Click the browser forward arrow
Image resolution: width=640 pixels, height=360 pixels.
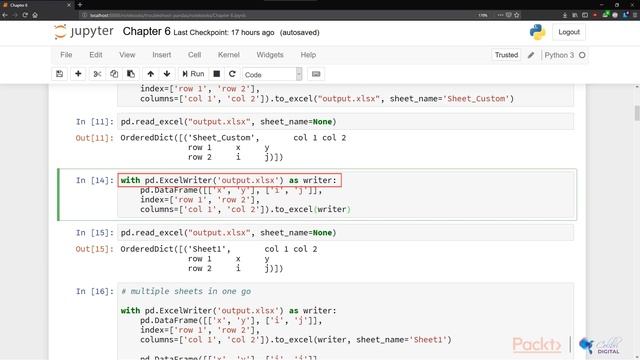(x=15, y=15)
